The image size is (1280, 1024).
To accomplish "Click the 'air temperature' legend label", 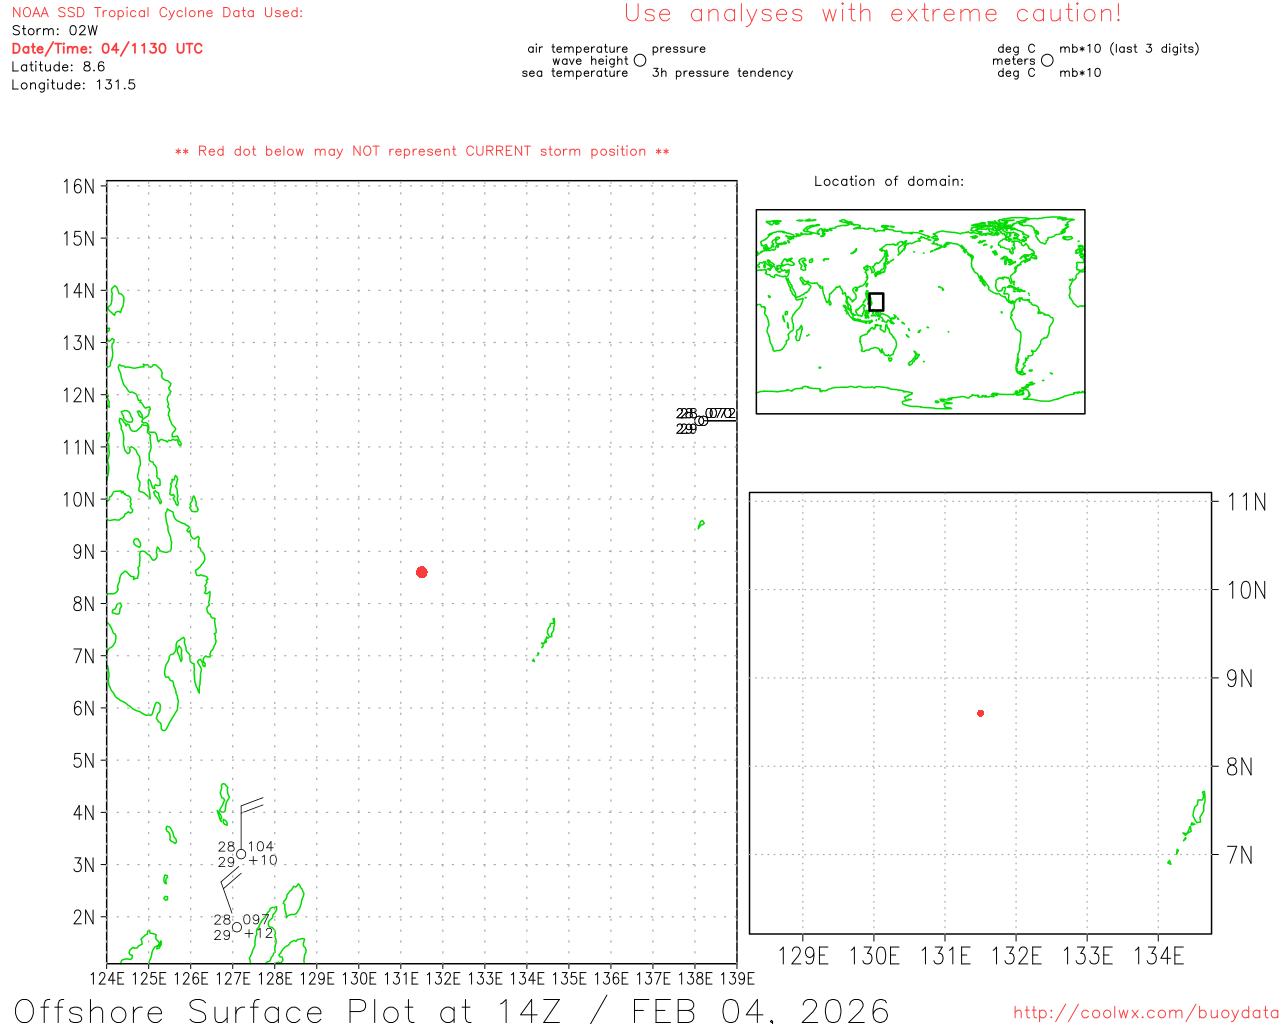I will click(578, 49).
